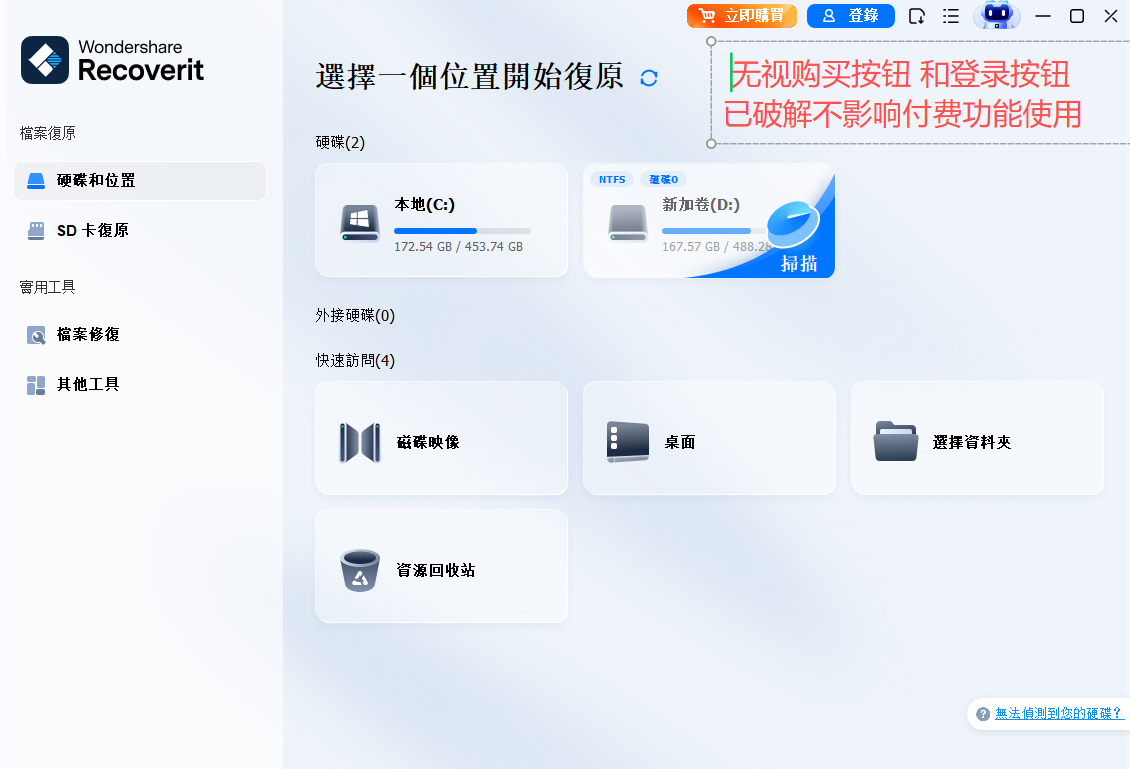Maximize the Recoverit window
This screenshot has width=1130, height=769.
pos(1077,16)
